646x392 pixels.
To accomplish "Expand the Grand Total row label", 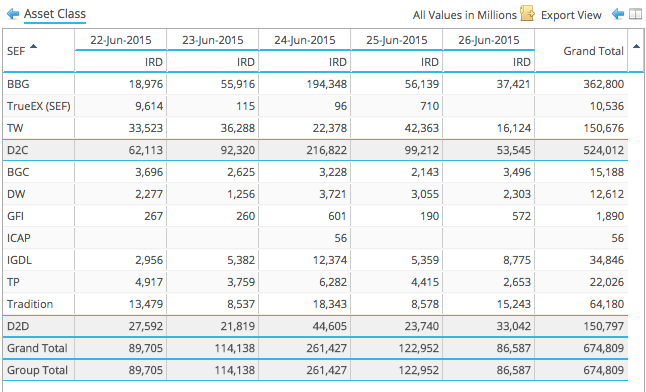I will pos(37,348).
